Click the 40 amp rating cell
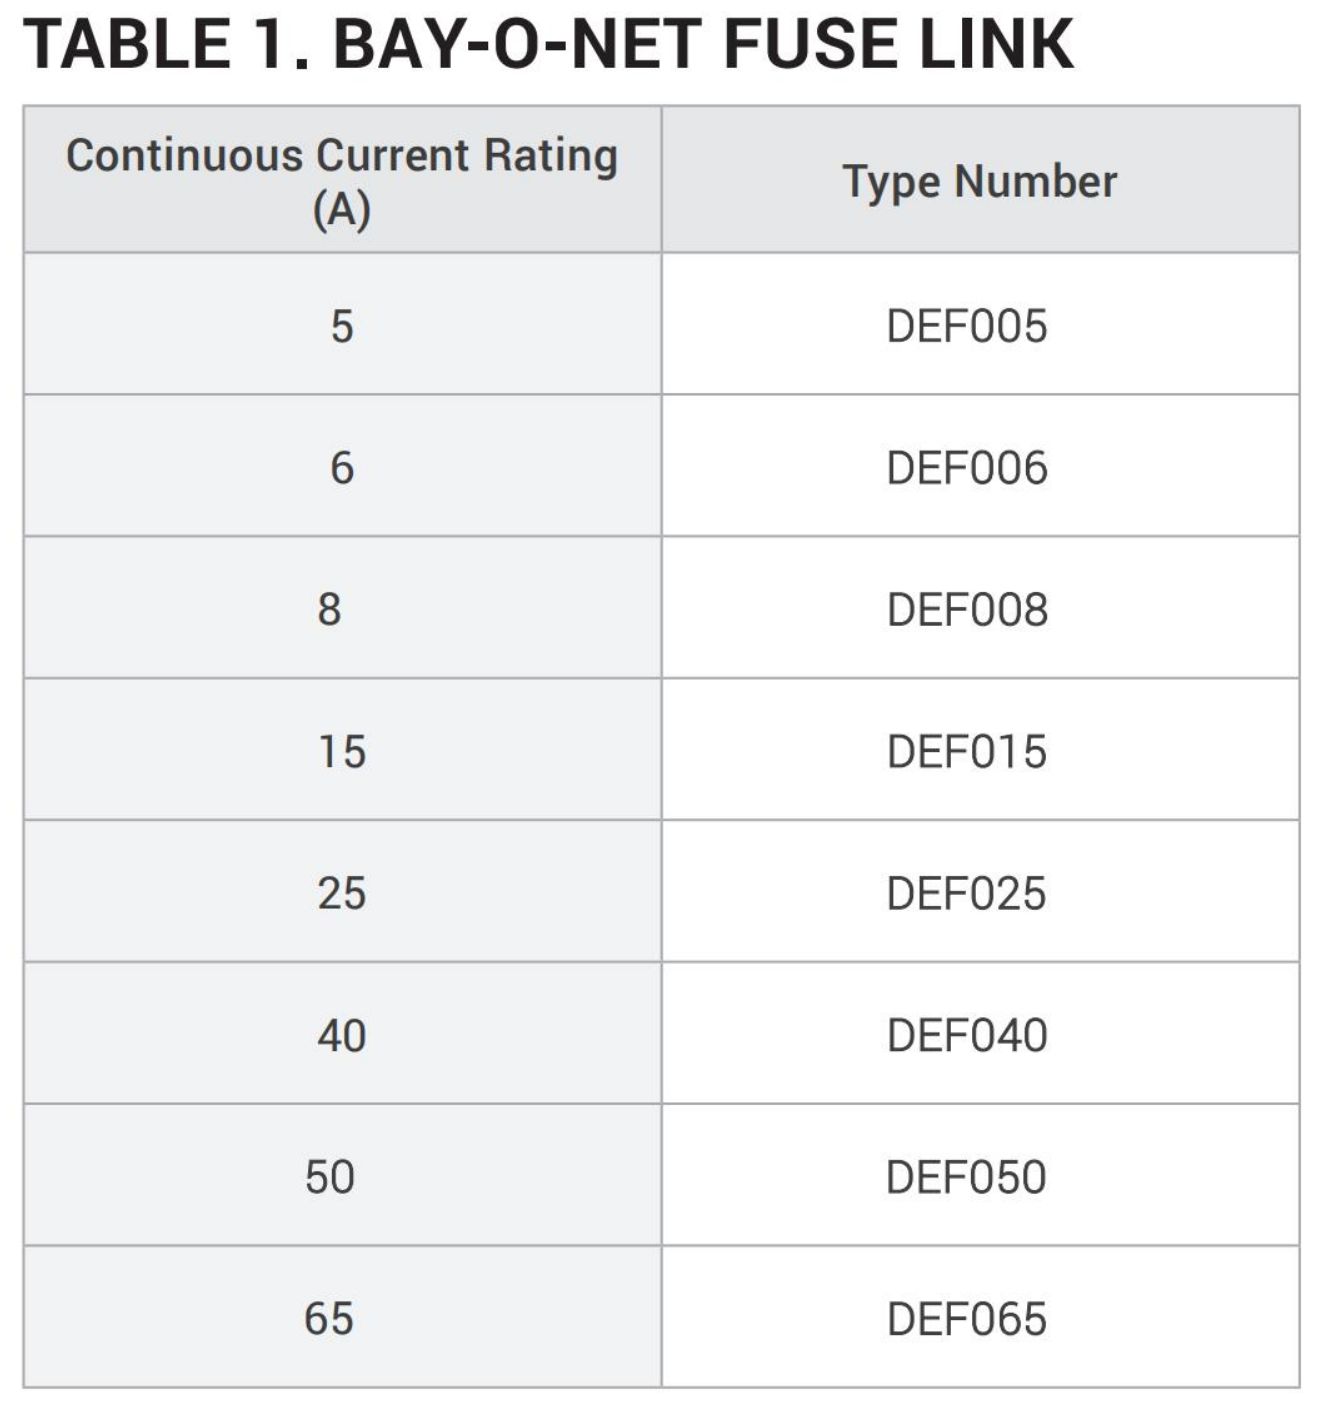Screen dimensions: 1322x1406 tap(342, 1036)
